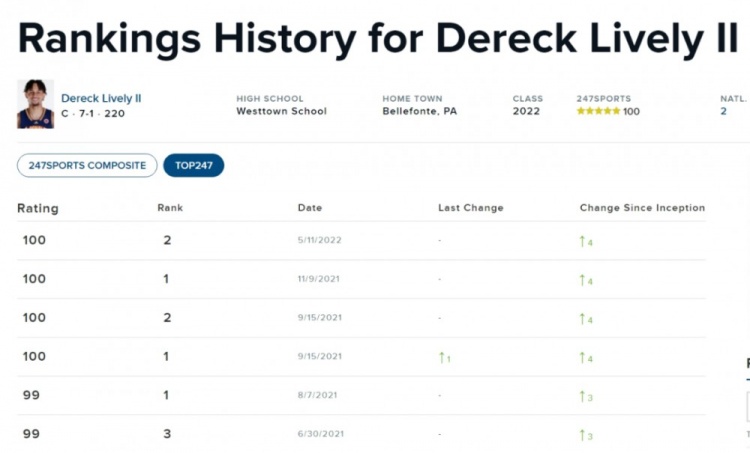Click Last Change up arrow showing 1
This screenshot has height=453, width=750.
(442, 357)
